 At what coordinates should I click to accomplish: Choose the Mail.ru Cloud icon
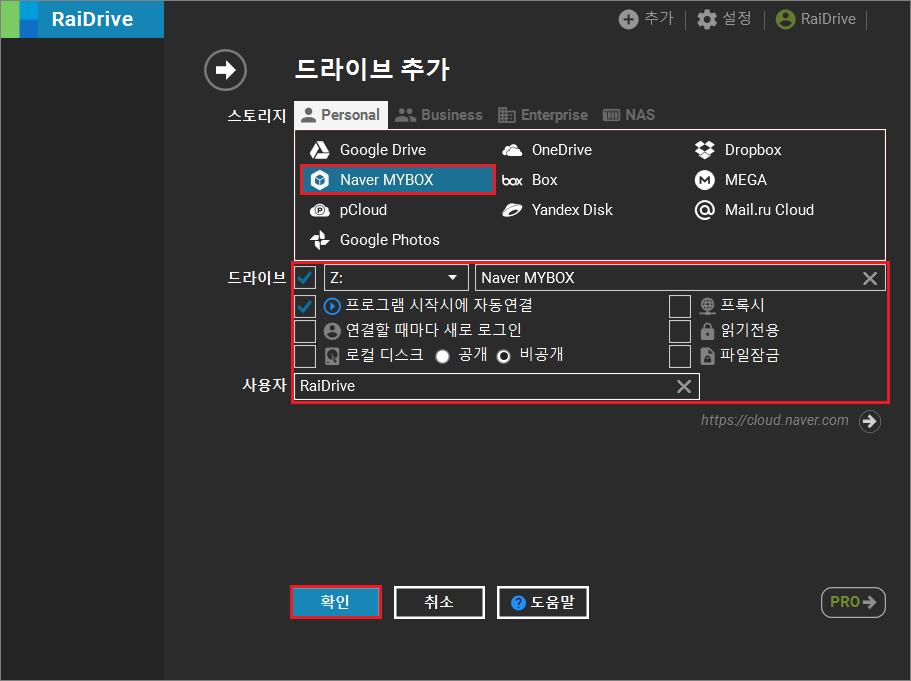click(x=705, y=210)
